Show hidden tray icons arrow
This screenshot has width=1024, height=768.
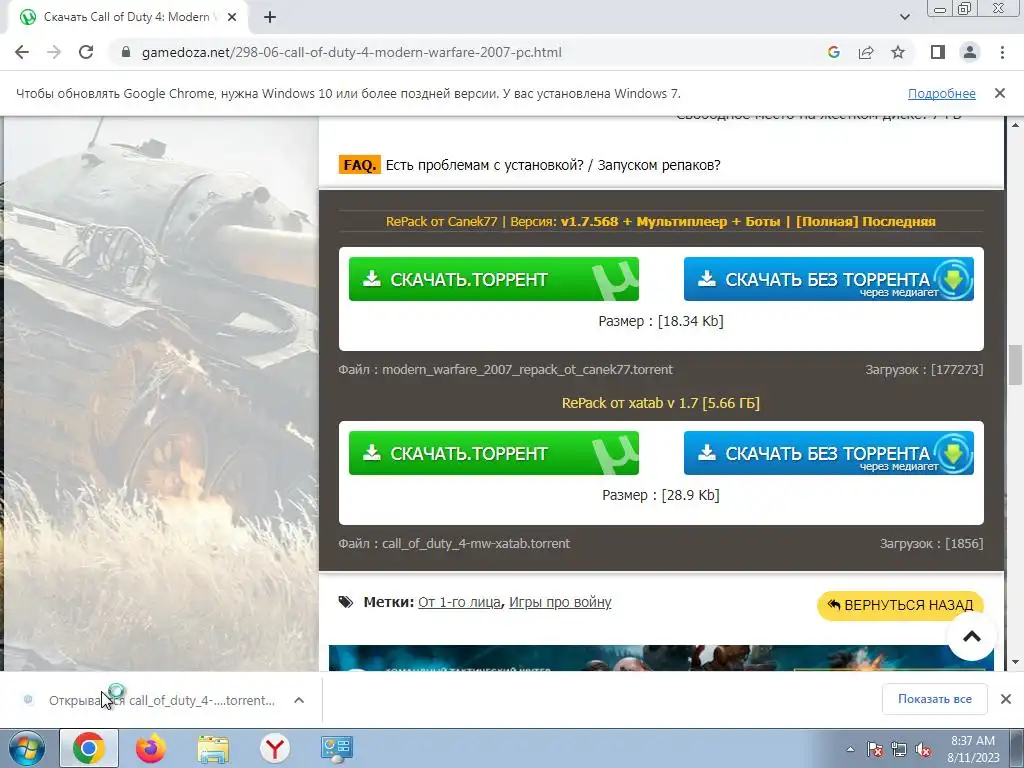coord(850,749)
